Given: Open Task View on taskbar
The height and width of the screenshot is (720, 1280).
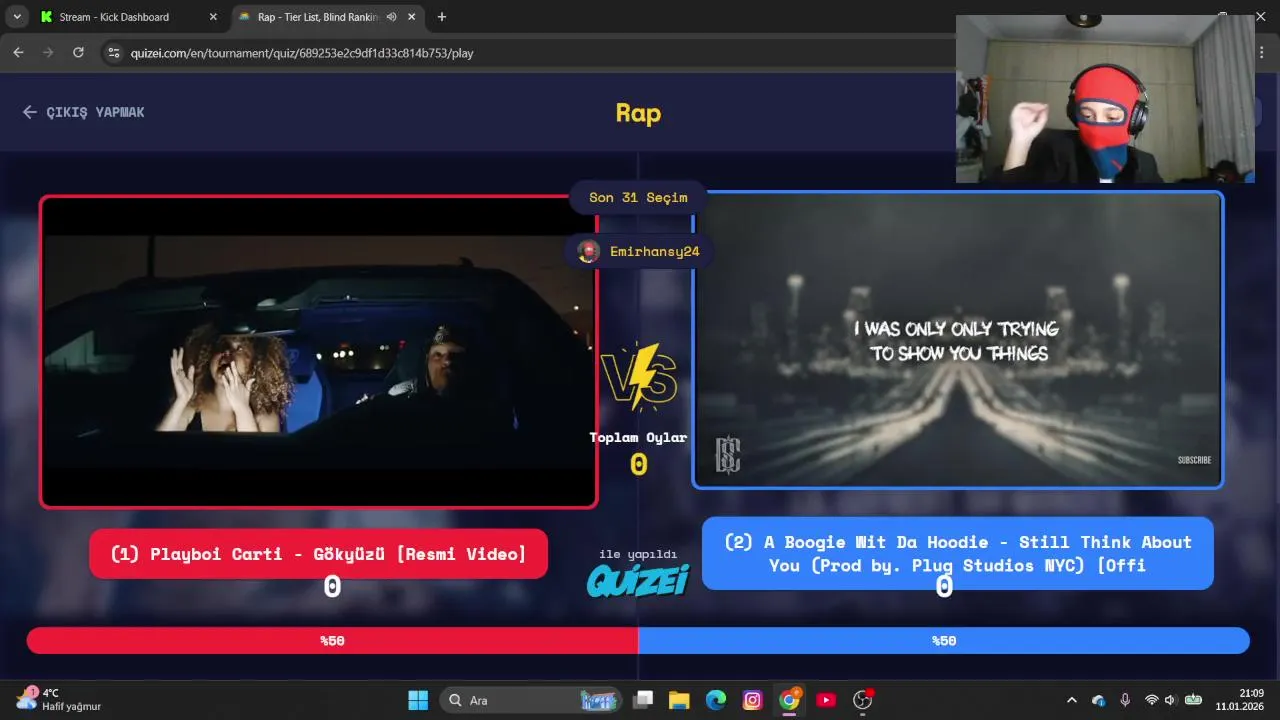Looking at the screenshot, I should point(643,700).
